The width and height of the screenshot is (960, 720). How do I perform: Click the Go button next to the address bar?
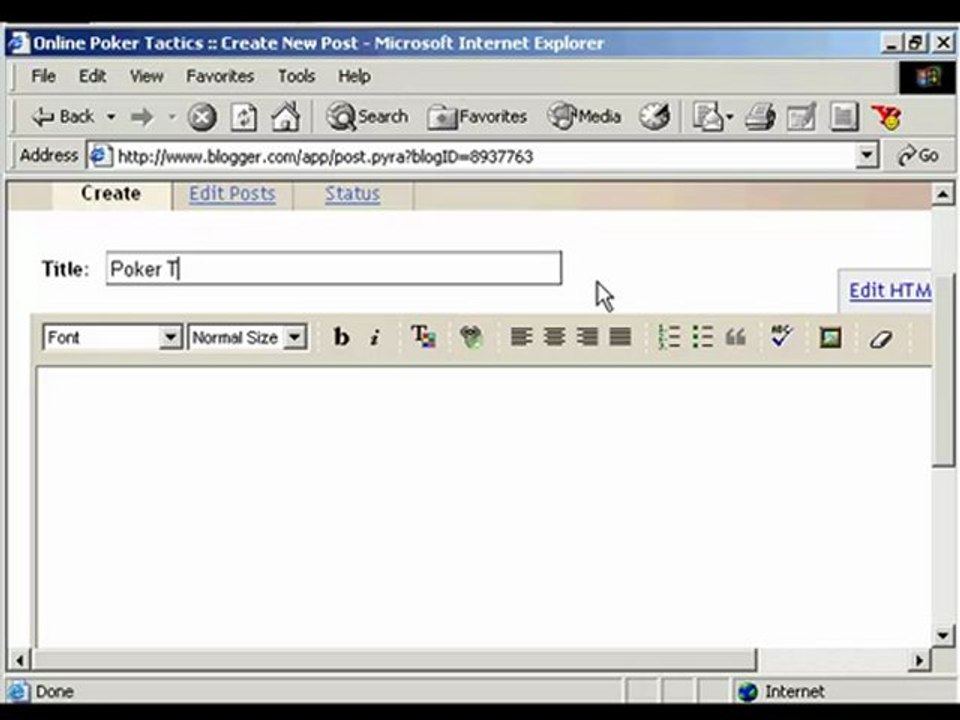tap(918, 156)
